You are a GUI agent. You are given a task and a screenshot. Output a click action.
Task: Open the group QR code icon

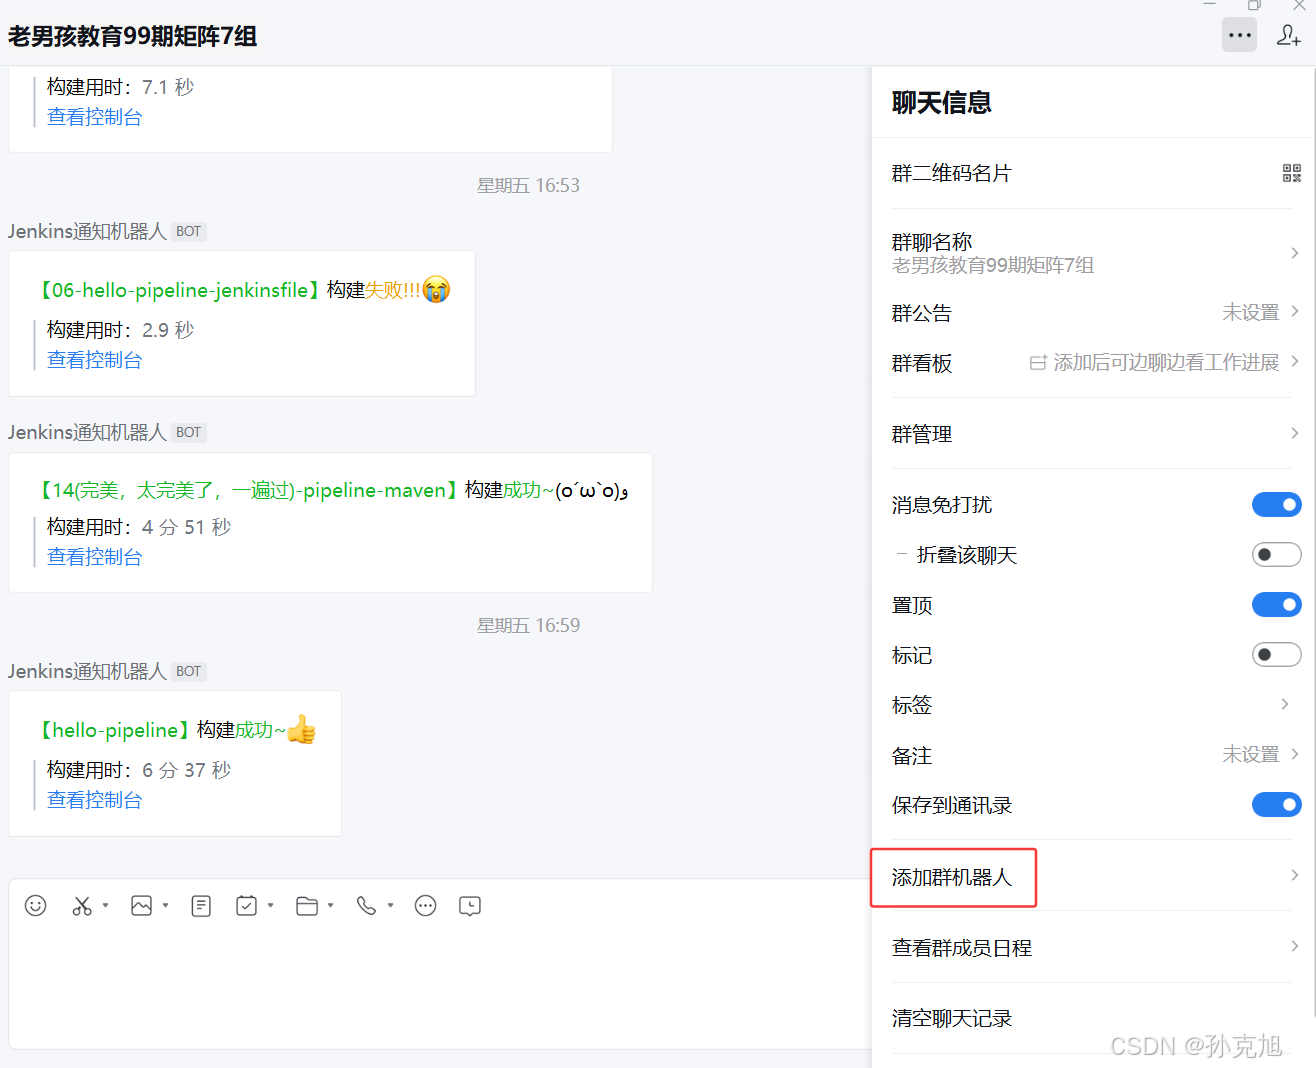click(1292, 173)
